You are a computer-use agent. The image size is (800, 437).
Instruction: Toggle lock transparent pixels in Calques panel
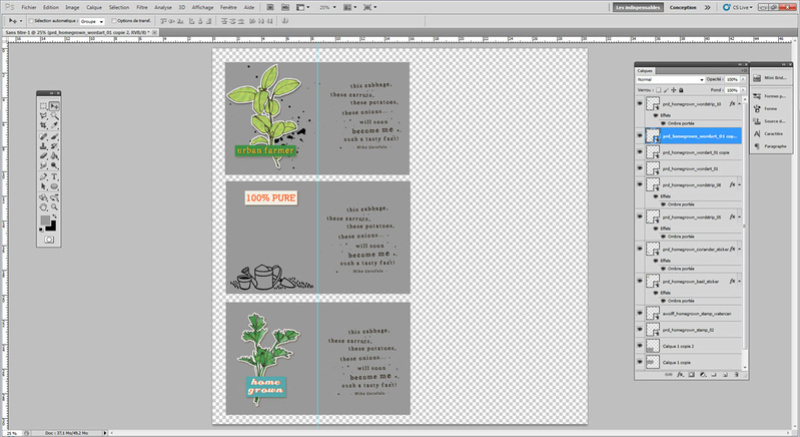(658, 90)
